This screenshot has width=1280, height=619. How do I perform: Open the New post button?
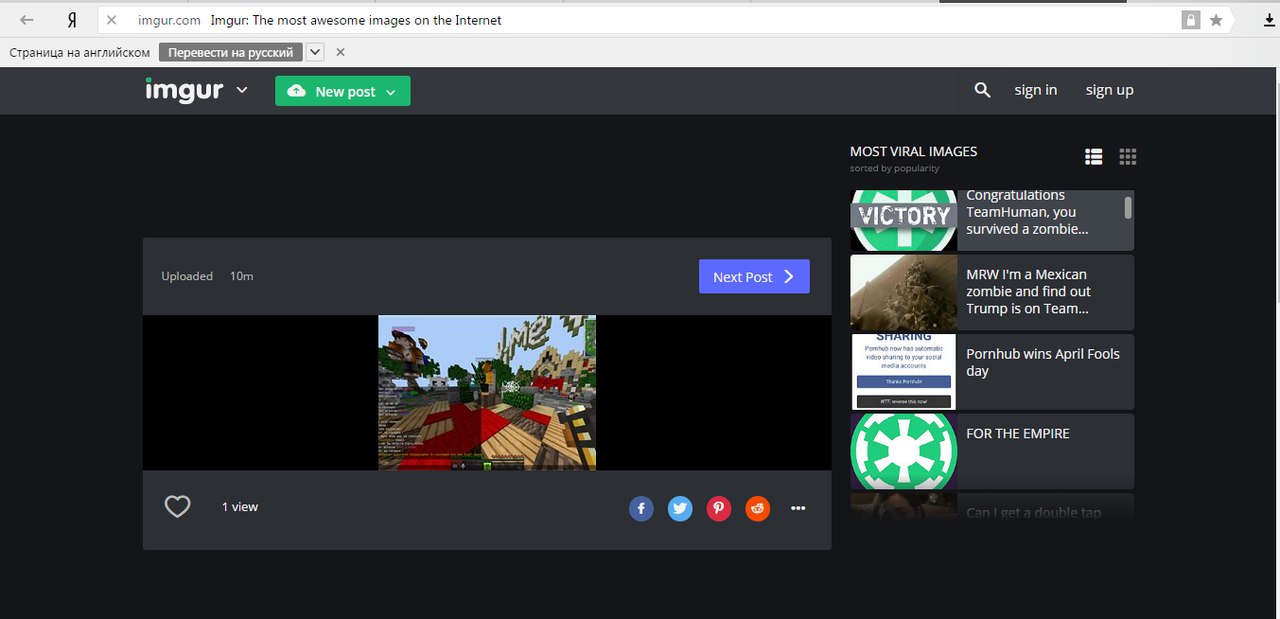343,91
